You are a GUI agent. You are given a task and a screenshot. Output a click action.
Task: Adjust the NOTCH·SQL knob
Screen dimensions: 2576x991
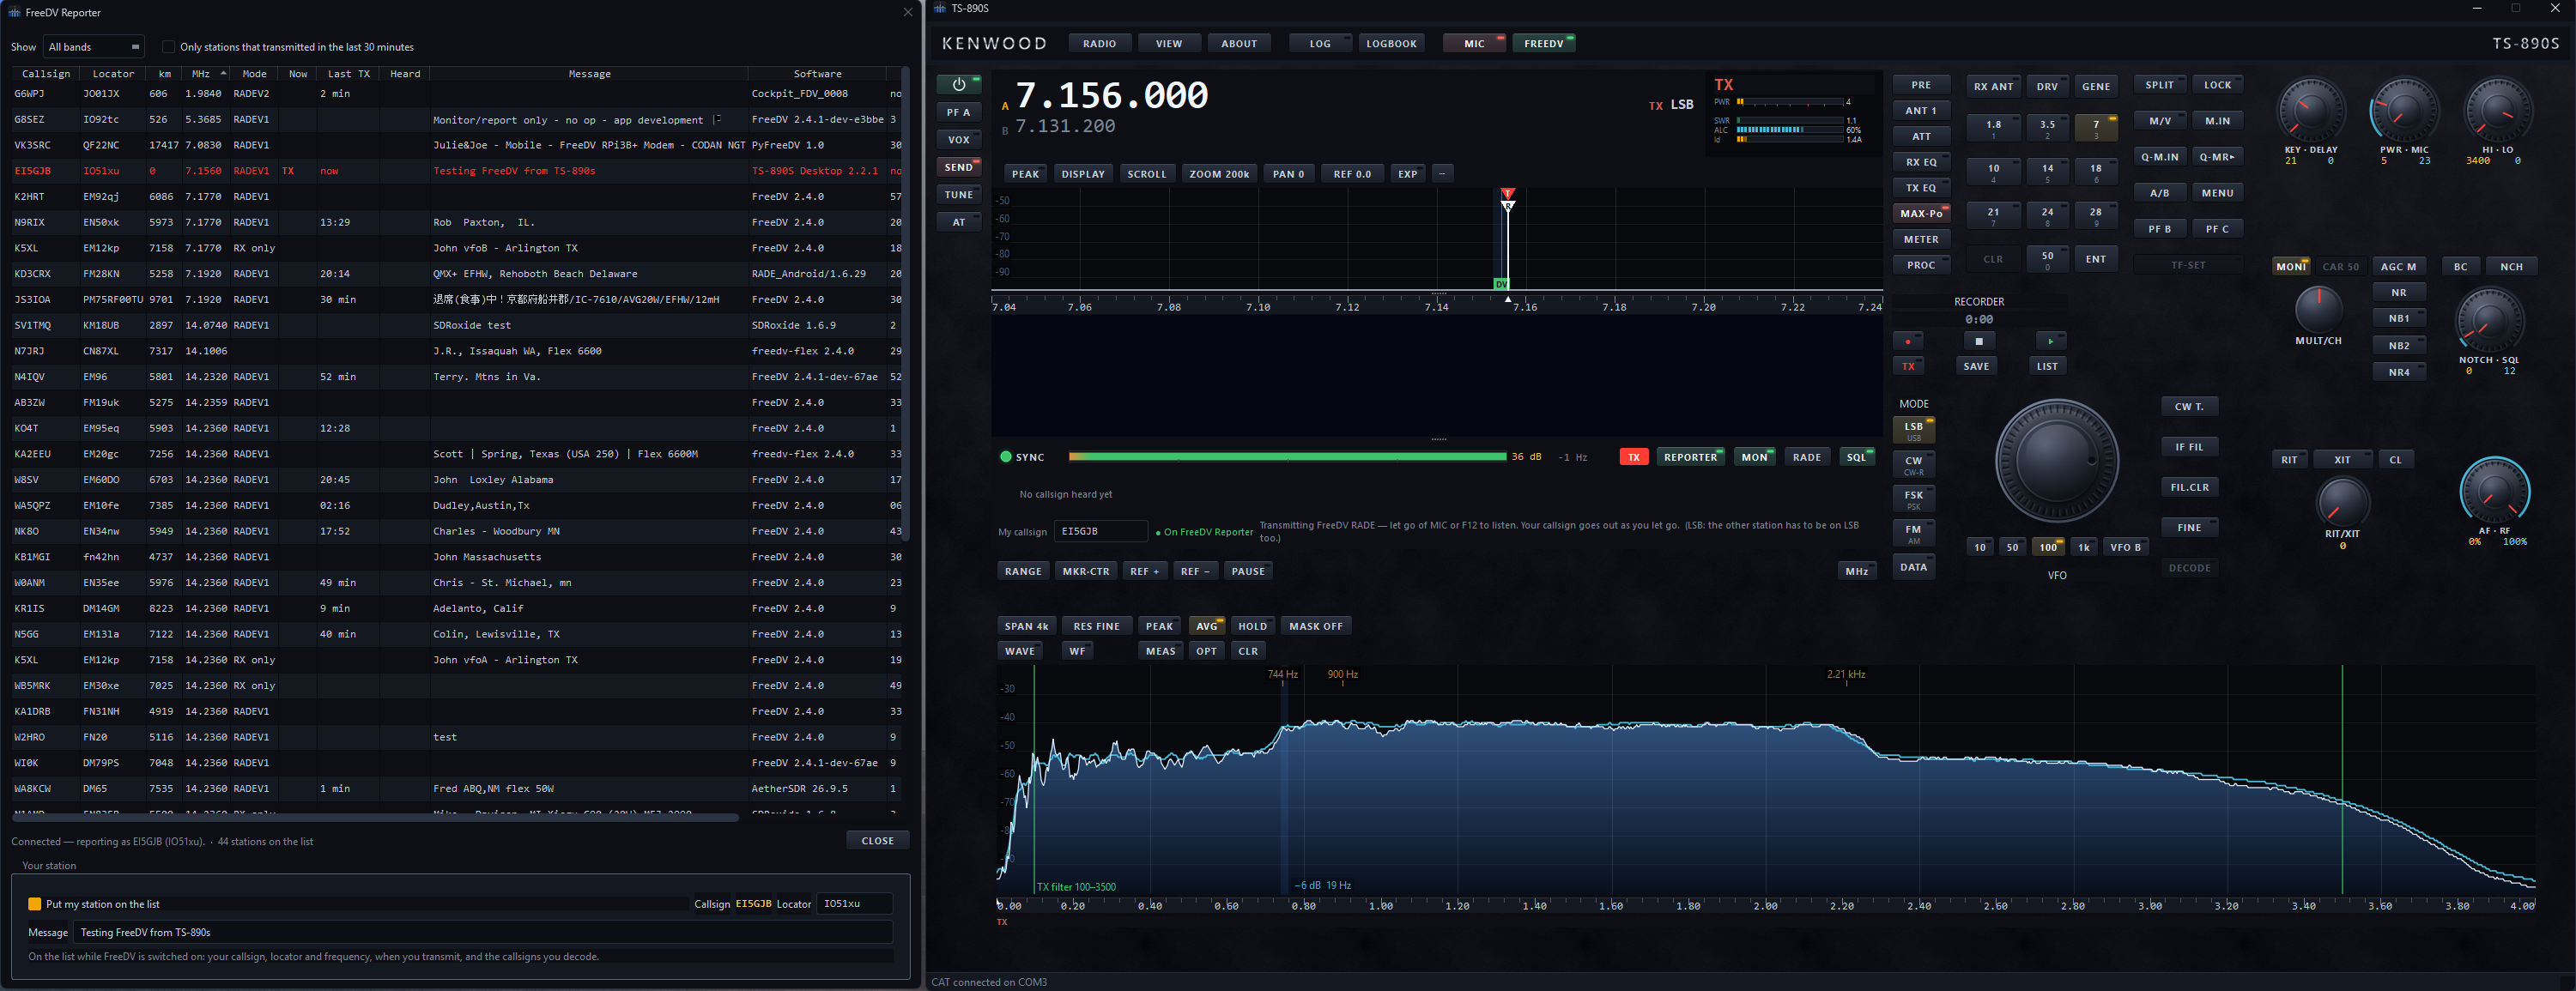2489,320
